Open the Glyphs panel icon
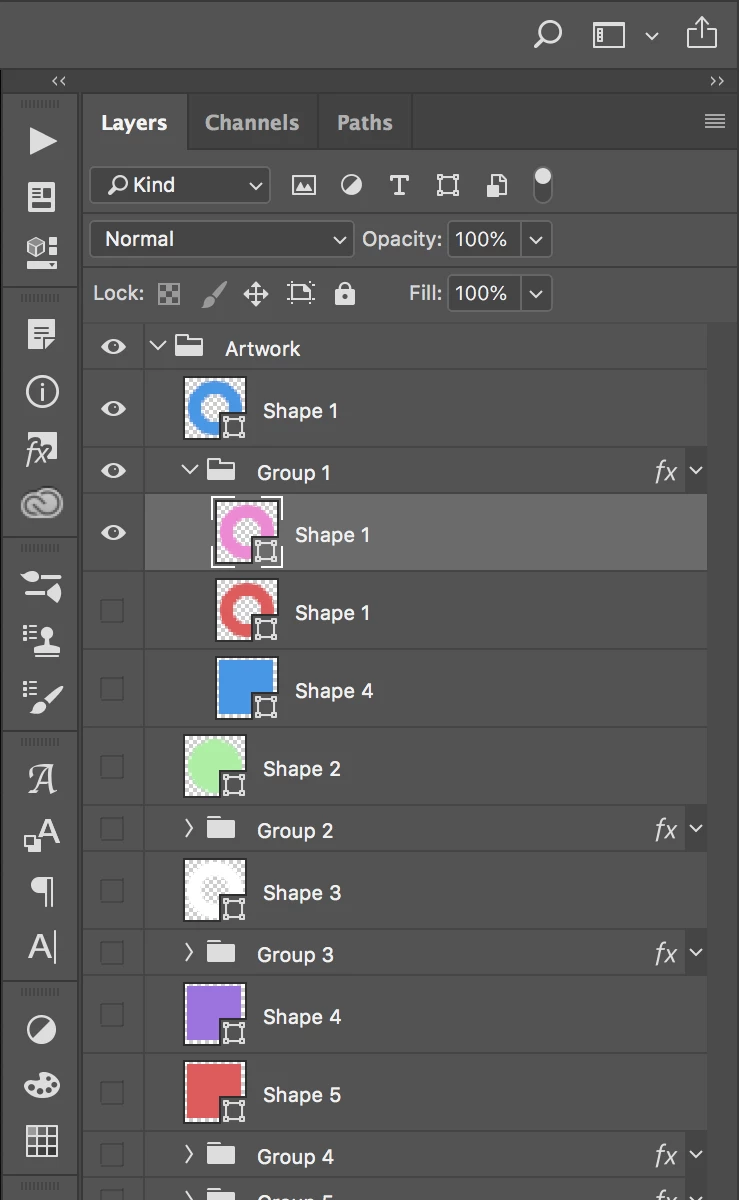The height and width of the screenshot is (1200, 739). click(x=42, y=779)
